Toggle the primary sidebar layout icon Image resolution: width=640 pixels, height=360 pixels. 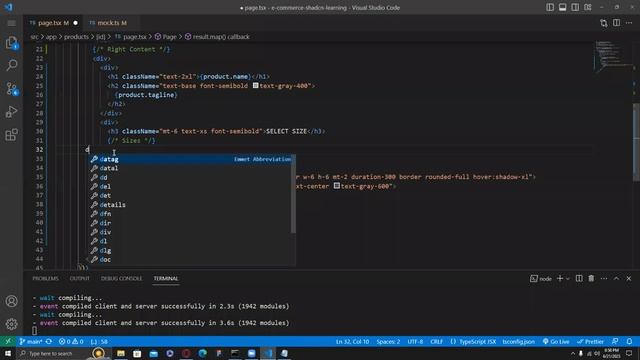[x=550, y=7]
